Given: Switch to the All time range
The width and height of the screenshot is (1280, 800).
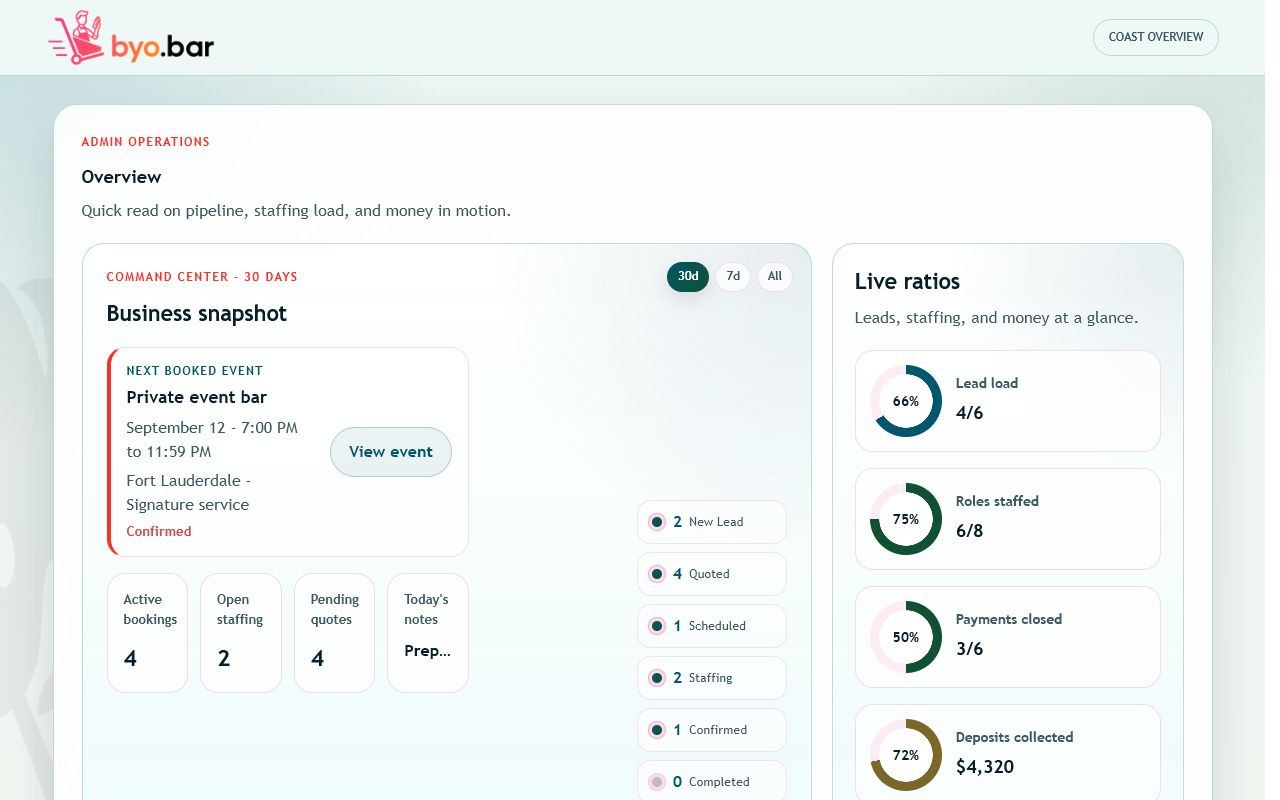Looking at the screenshot, I should [x=775, y=277].
